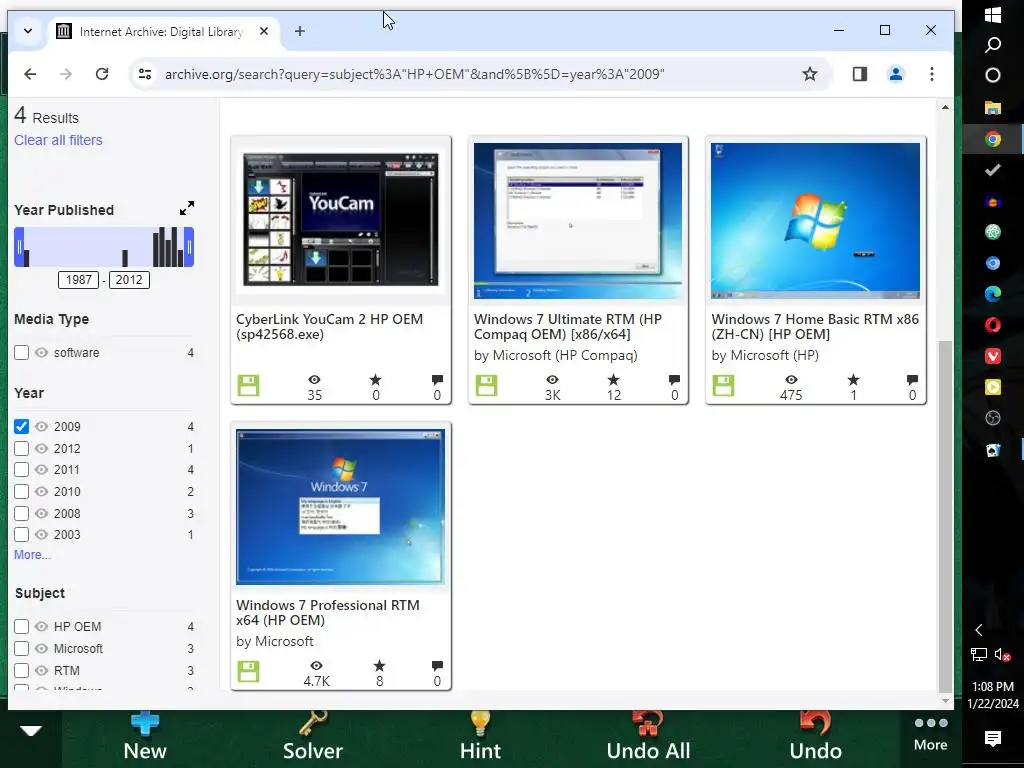Open the Windows 7 Ultimate RTM thumbnail
The image size is (1024, 768).
pyautogui.click(x=578, y=221)
